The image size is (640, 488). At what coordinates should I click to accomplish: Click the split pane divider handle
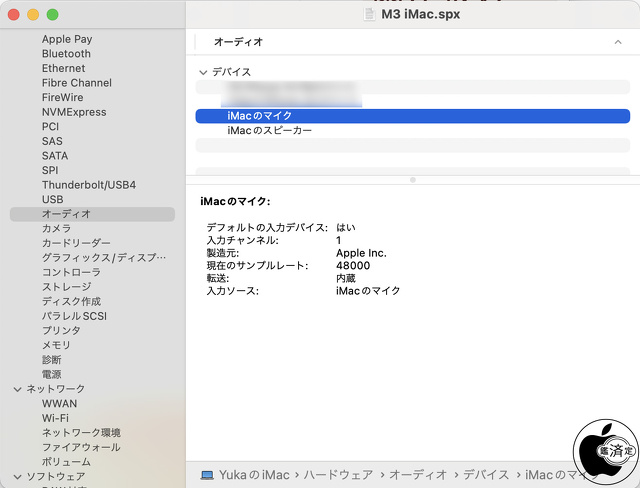tap(413, 180)
